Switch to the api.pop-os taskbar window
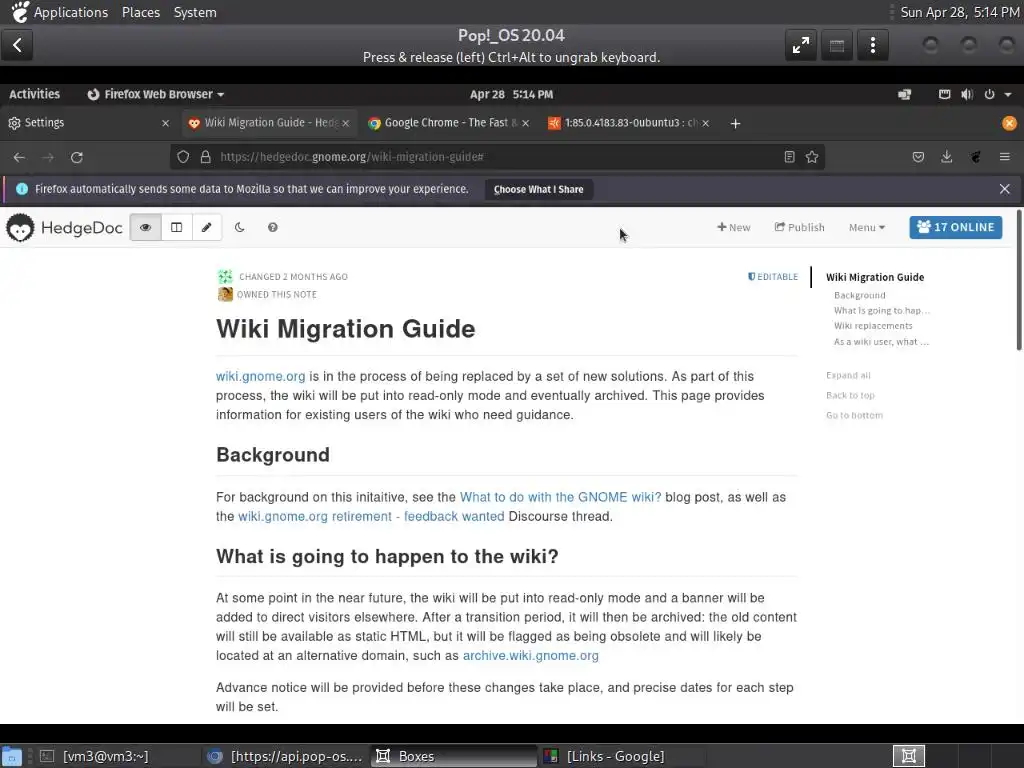 pos(285,756)
